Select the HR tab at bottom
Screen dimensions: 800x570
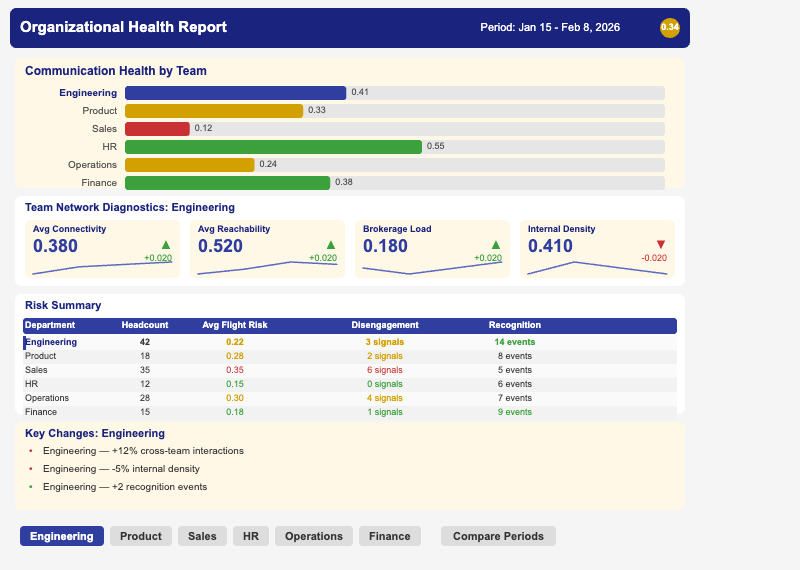pyautogui.click(x=251, y=536)
